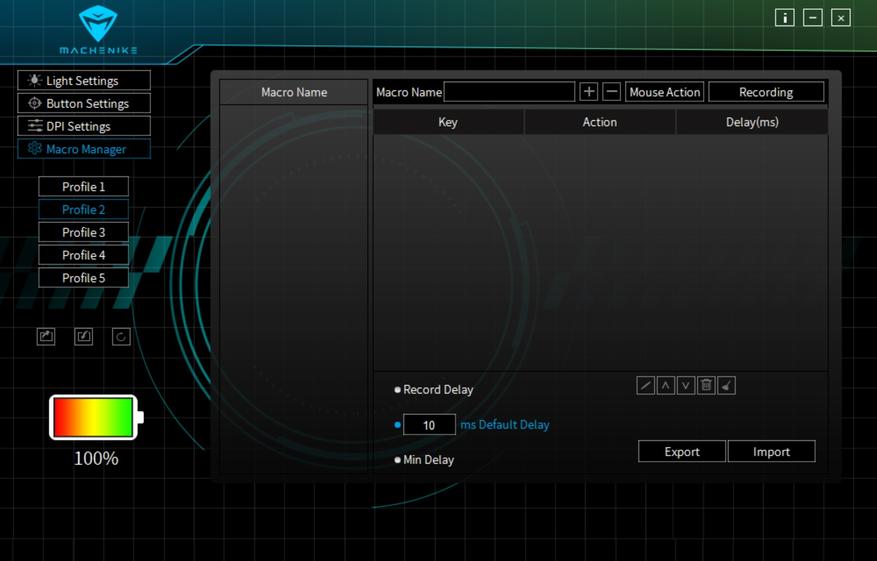Move macro step up with the up arrow

pyautogui.click(x=666, y=386)
